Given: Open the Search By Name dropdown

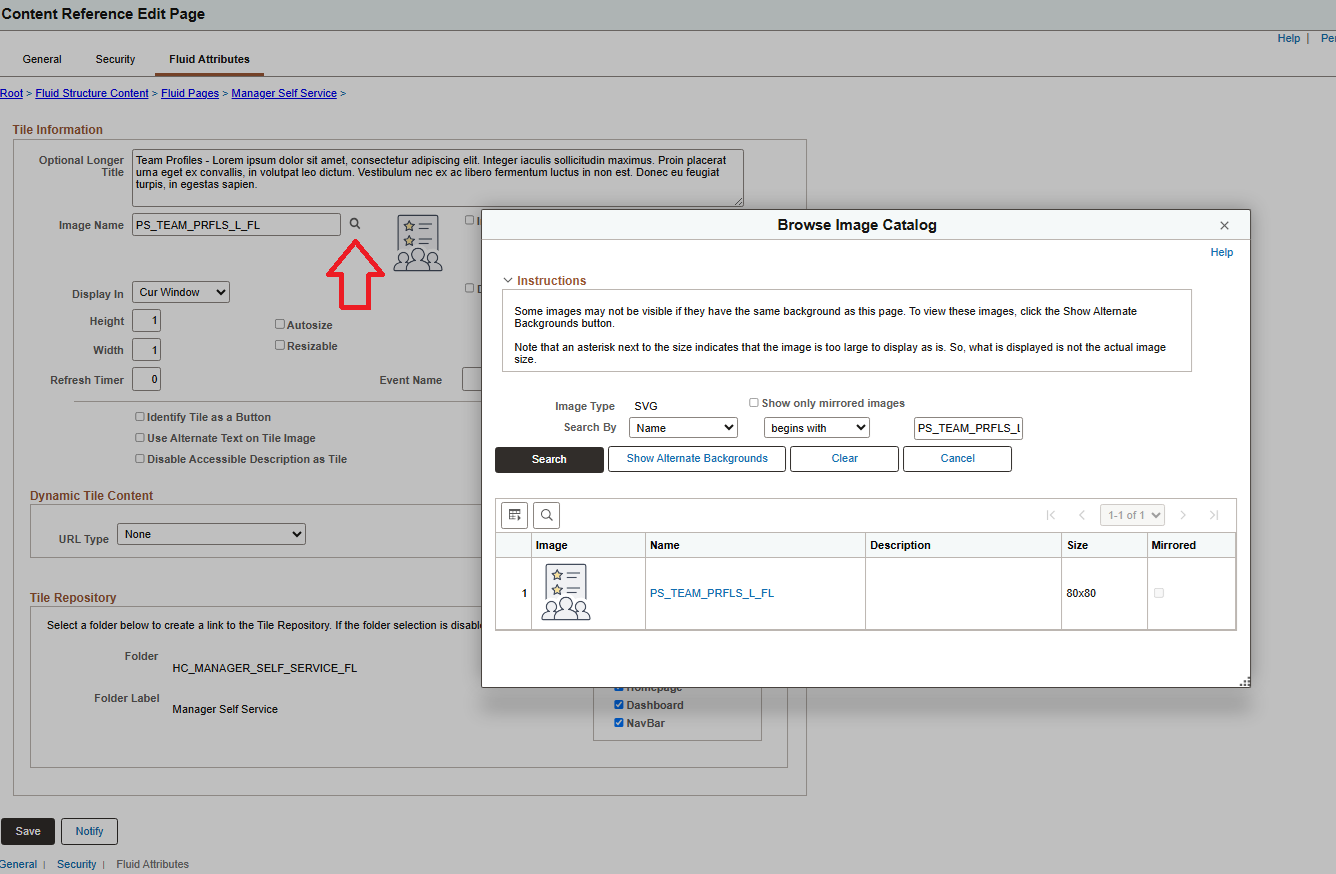Looking at the screenshot, I should (x=683, y=428).
